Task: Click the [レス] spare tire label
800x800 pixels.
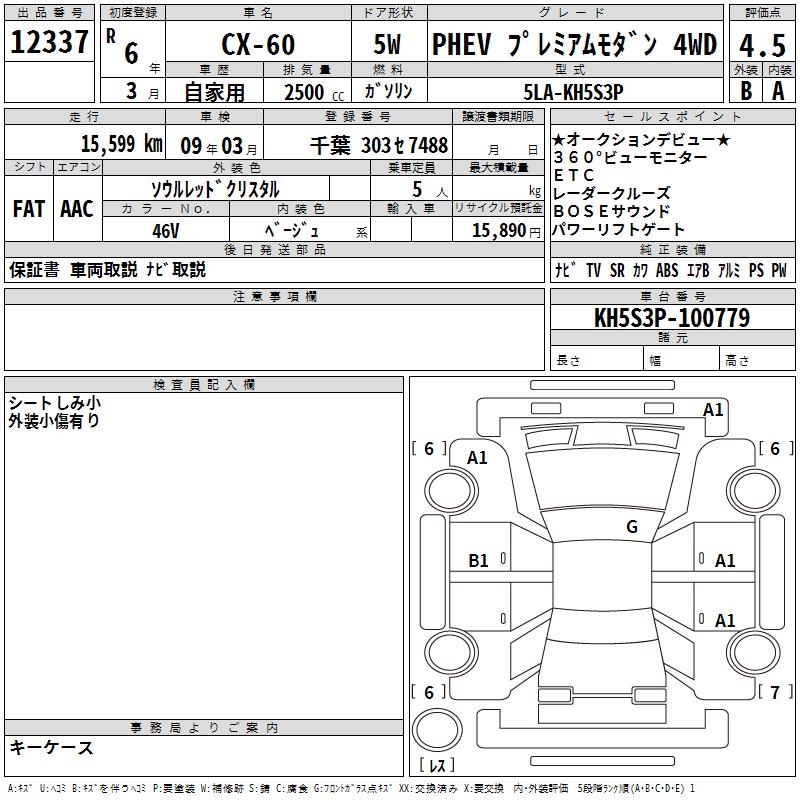Action: point(437,765)
